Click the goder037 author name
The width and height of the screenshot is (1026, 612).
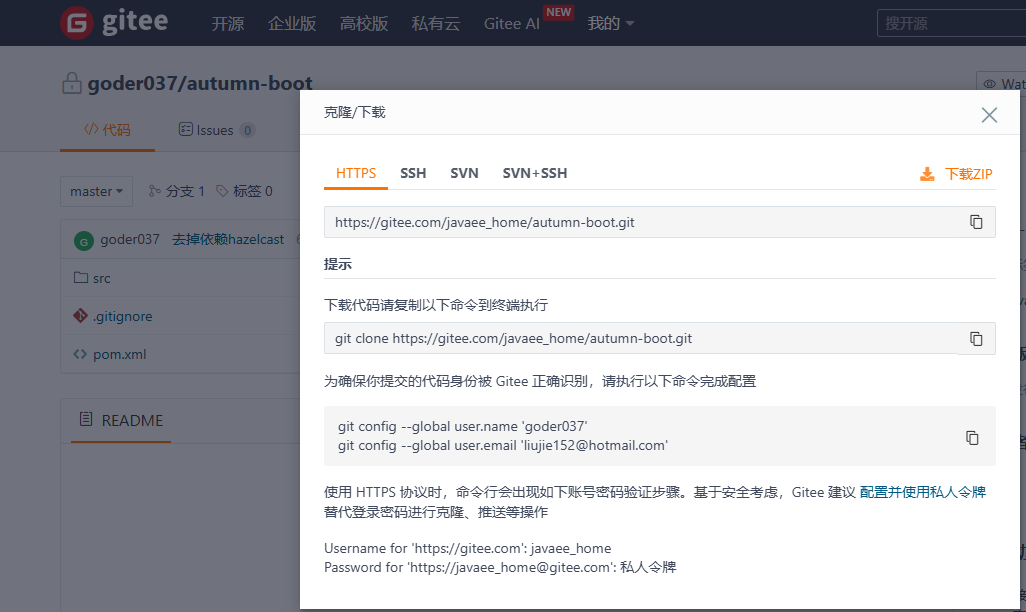coord(130,240)
